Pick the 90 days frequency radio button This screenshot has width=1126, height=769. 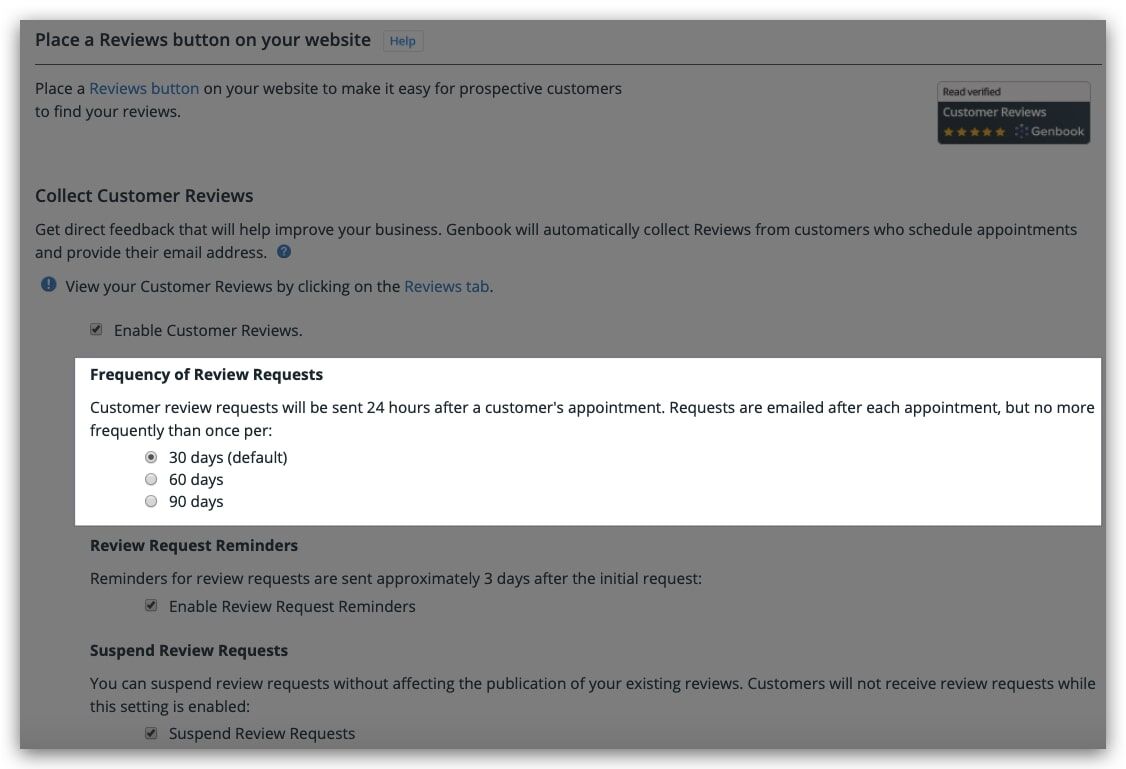pos(151,502)
